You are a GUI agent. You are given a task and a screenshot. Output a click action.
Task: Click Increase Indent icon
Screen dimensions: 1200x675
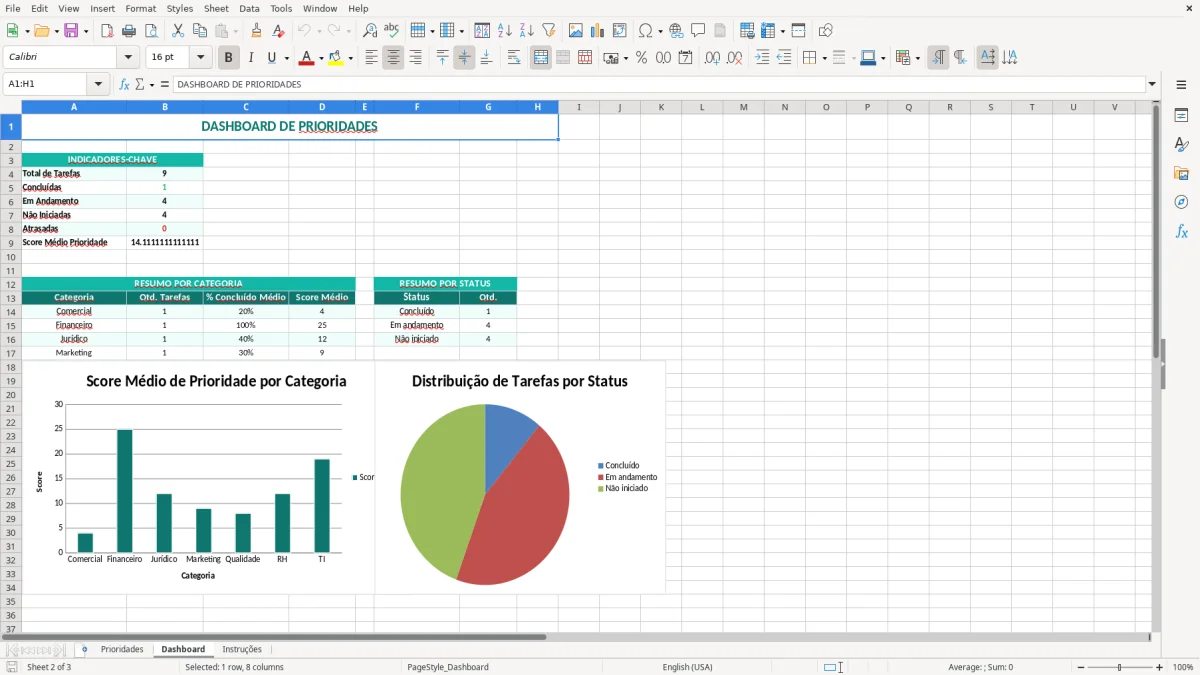pos(762,58)
